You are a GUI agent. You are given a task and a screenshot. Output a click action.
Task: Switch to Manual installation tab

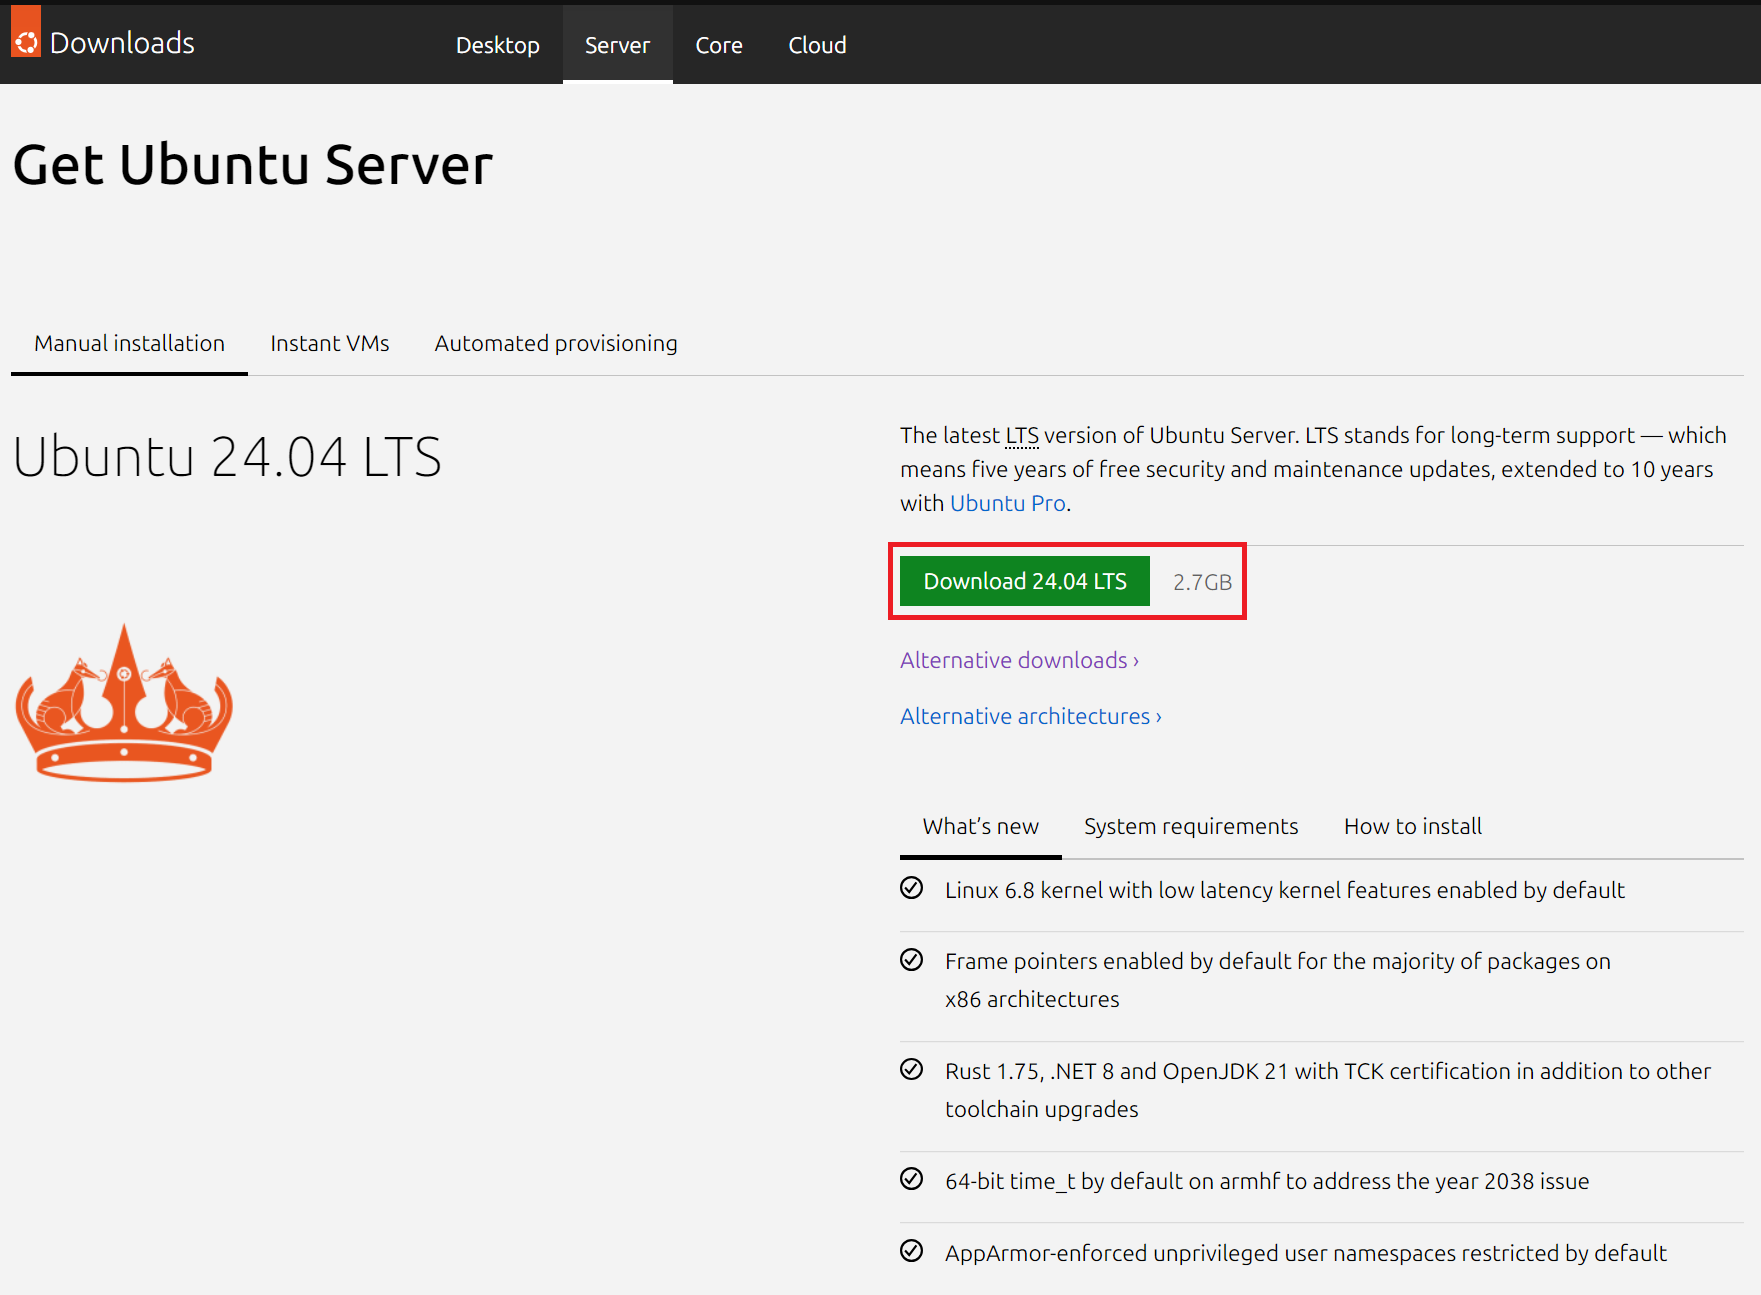129,343
